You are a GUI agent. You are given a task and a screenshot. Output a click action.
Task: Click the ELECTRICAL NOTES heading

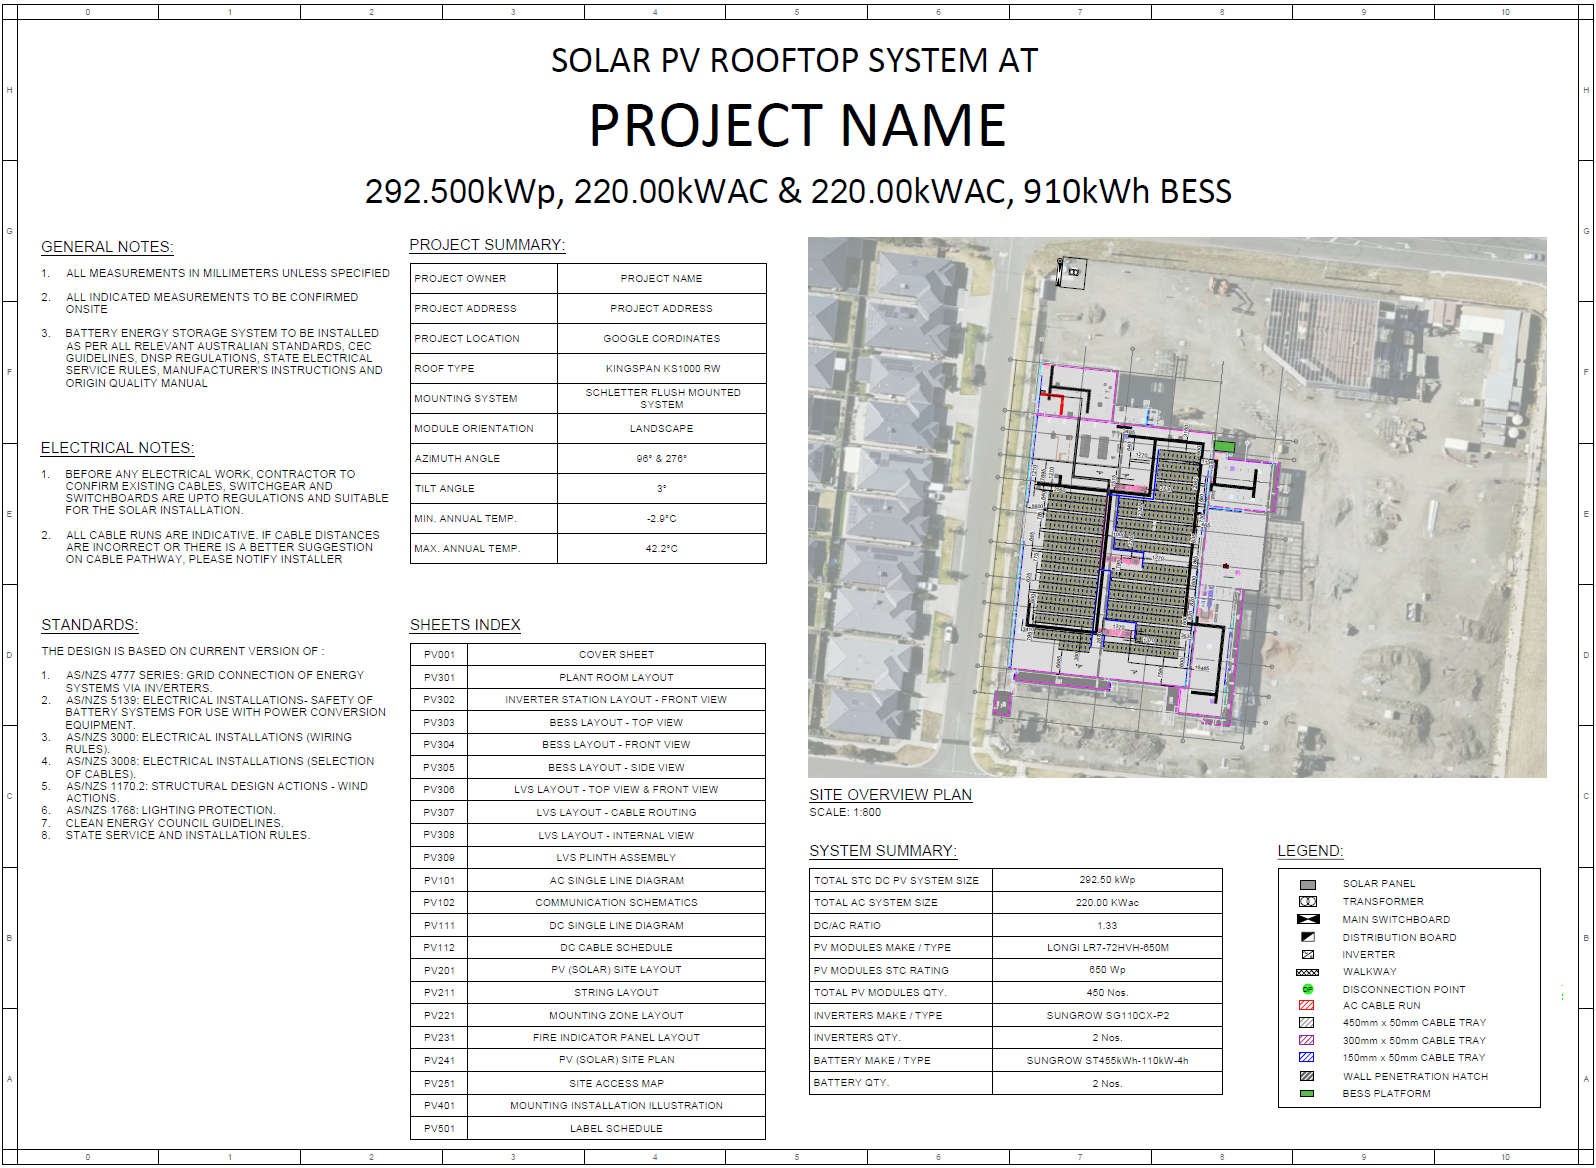118,448
